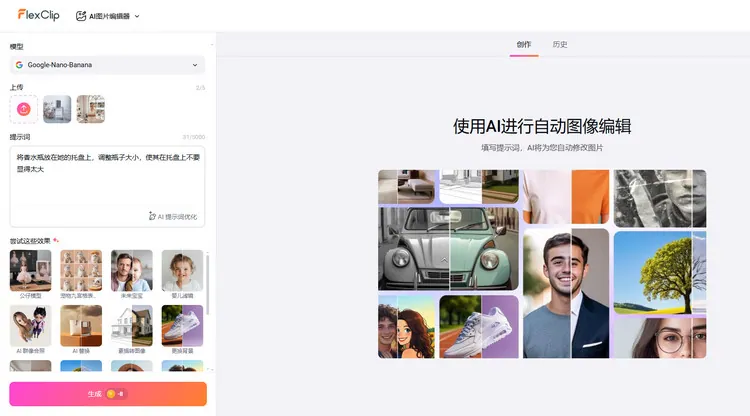Choose the 公仔模型 effect thumbnail
Viewport: 750px width, 416px height.
30,271
